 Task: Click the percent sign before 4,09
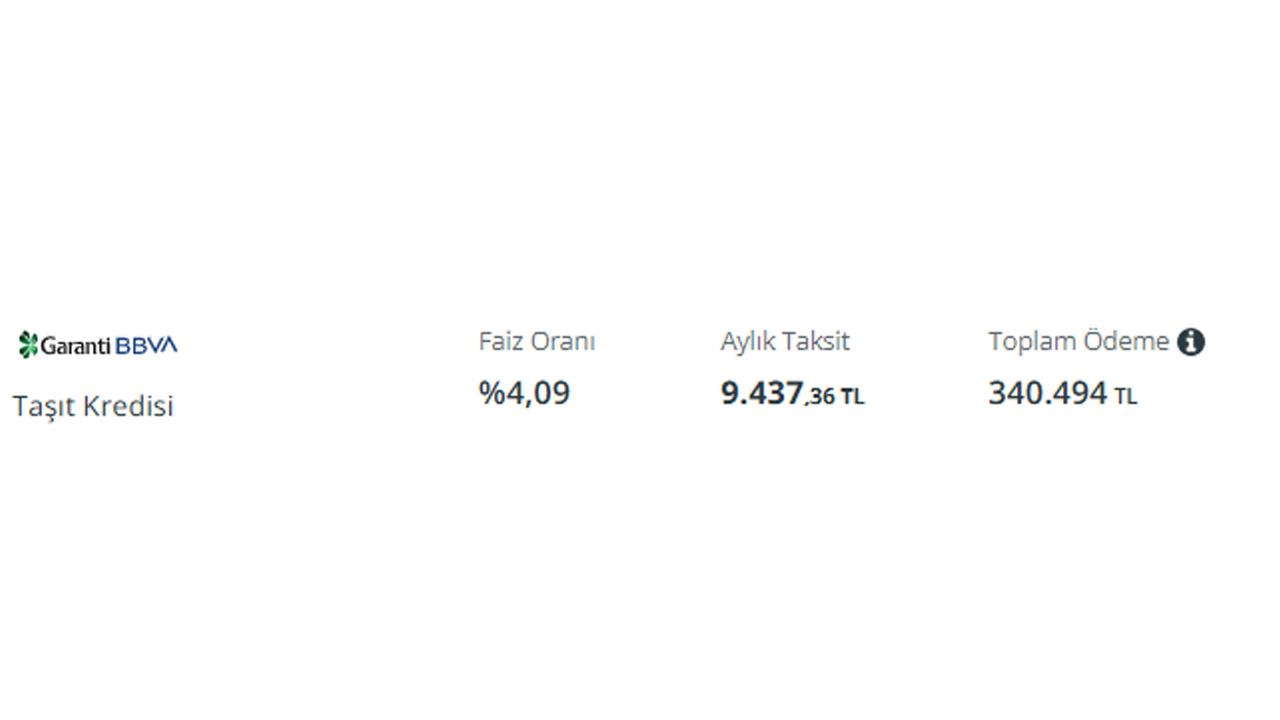point(491,393)
